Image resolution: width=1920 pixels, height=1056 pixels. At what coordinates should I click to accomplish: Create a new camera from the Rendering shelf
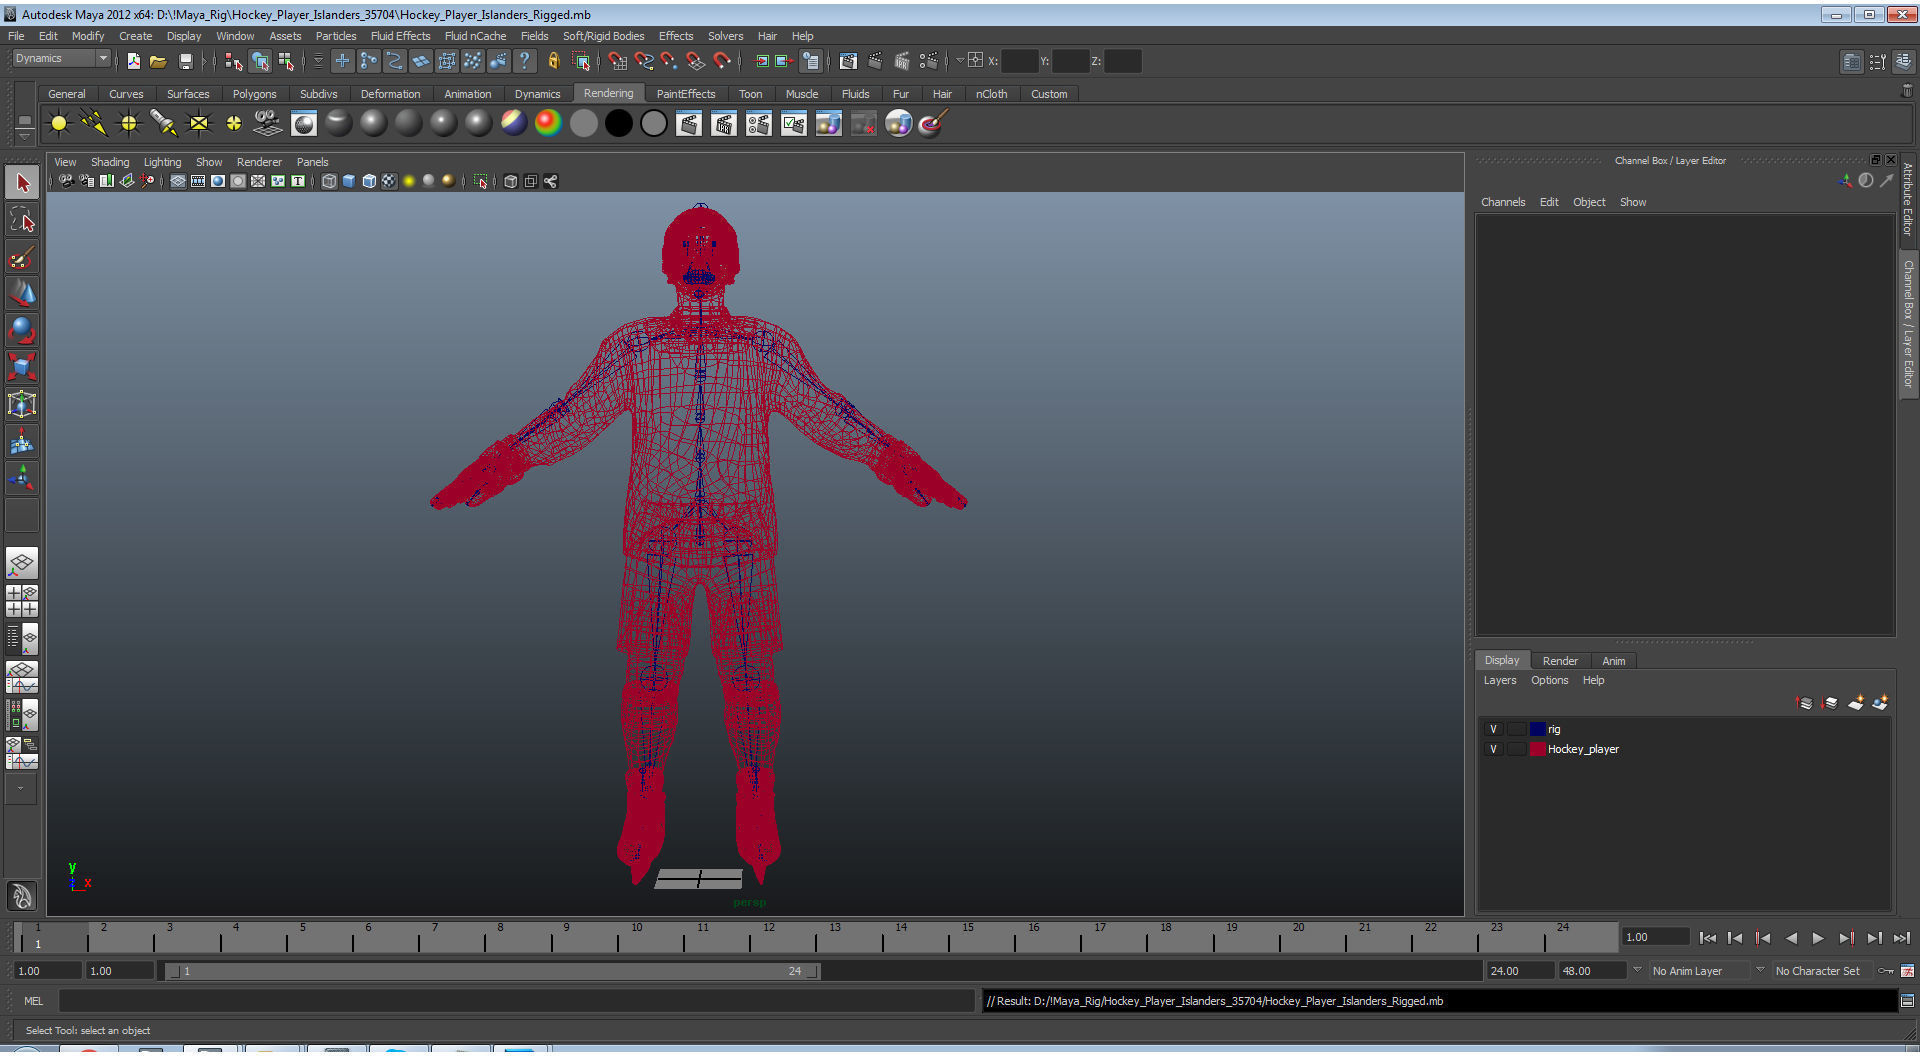[x=268, y=123]
